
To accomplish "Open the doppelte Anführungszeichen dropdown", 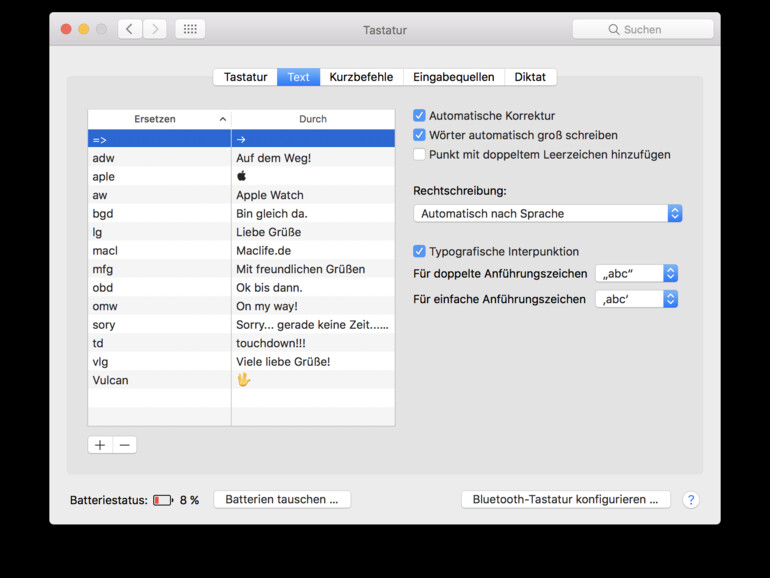I will click(637, 273).
